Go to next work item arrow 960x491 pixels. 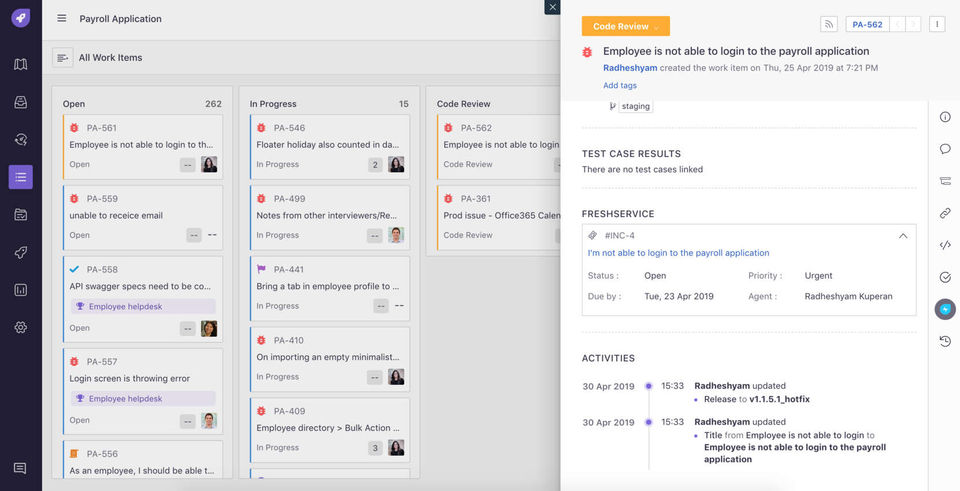click(913, 24)
